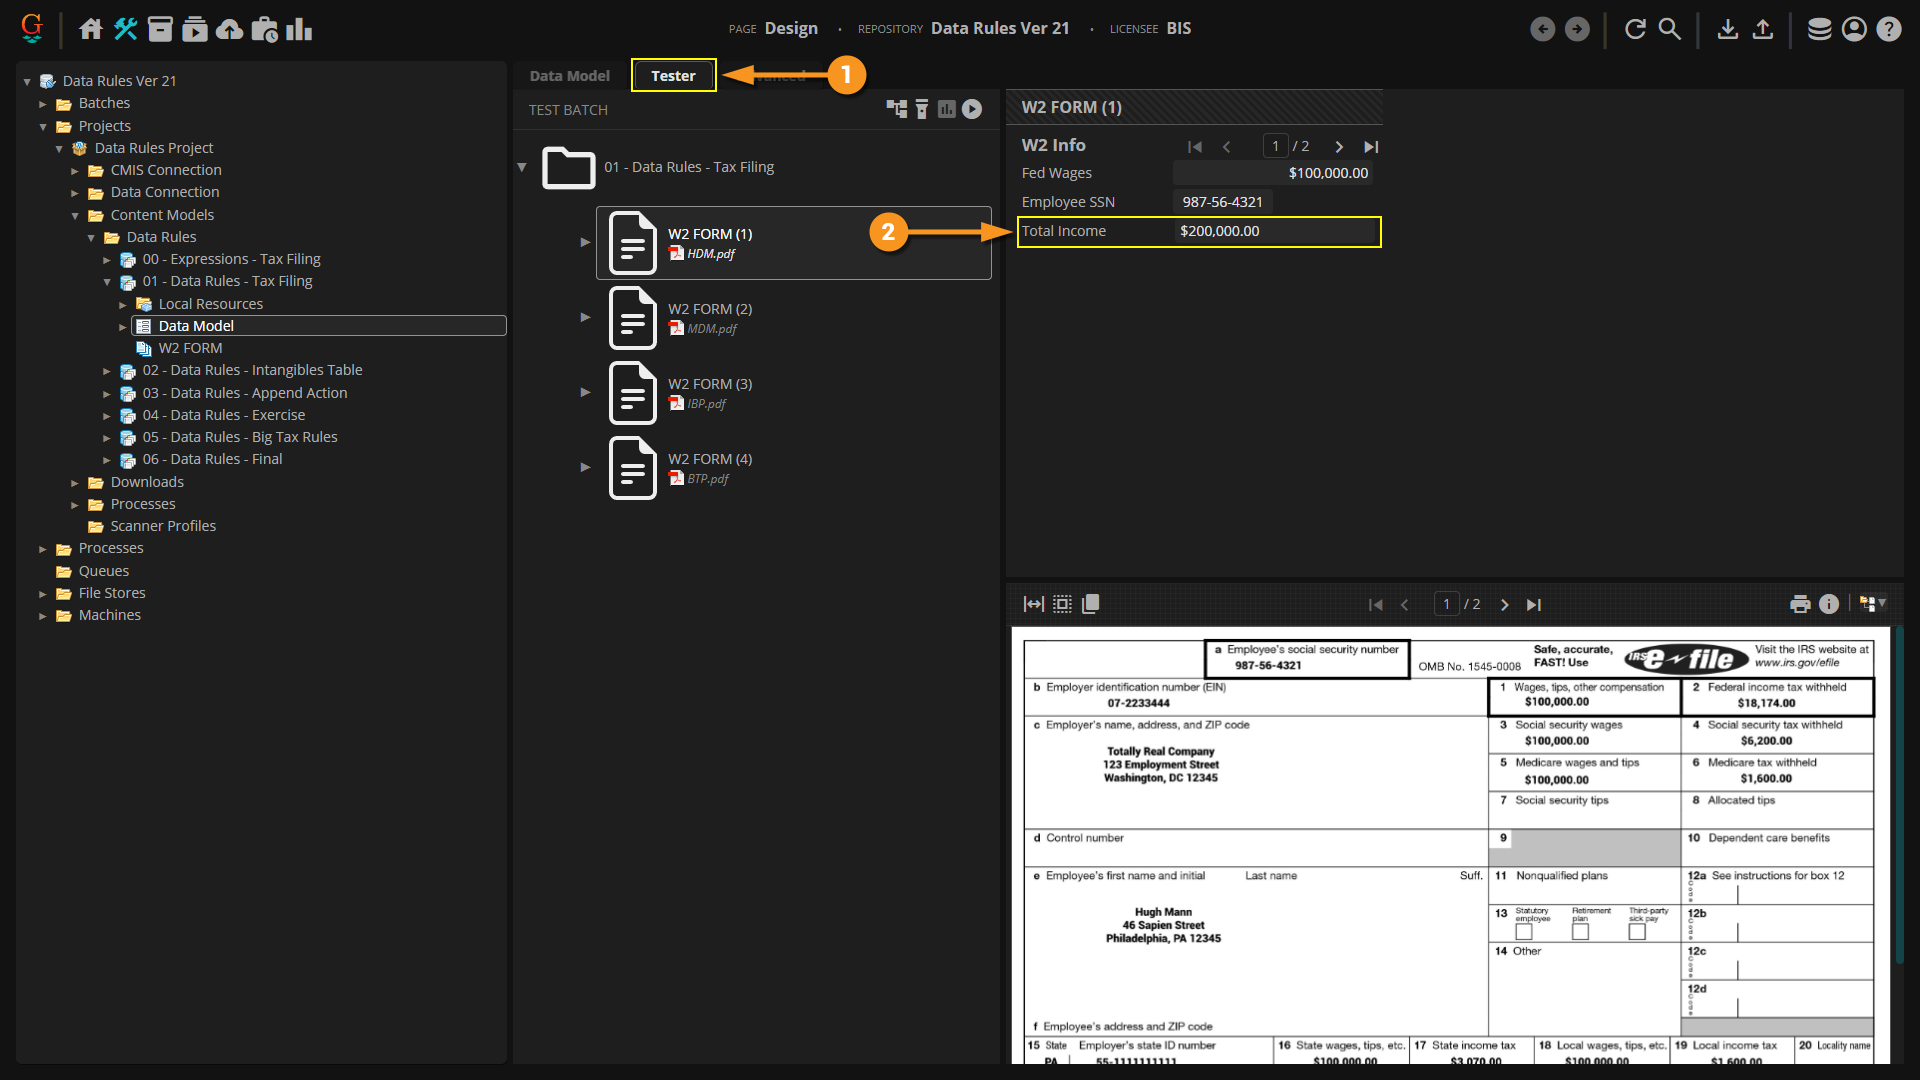Click the print icon in document viewer
Image resolution: width=1920 pixels, height=1080 pixels.
tap(1800, 604)
